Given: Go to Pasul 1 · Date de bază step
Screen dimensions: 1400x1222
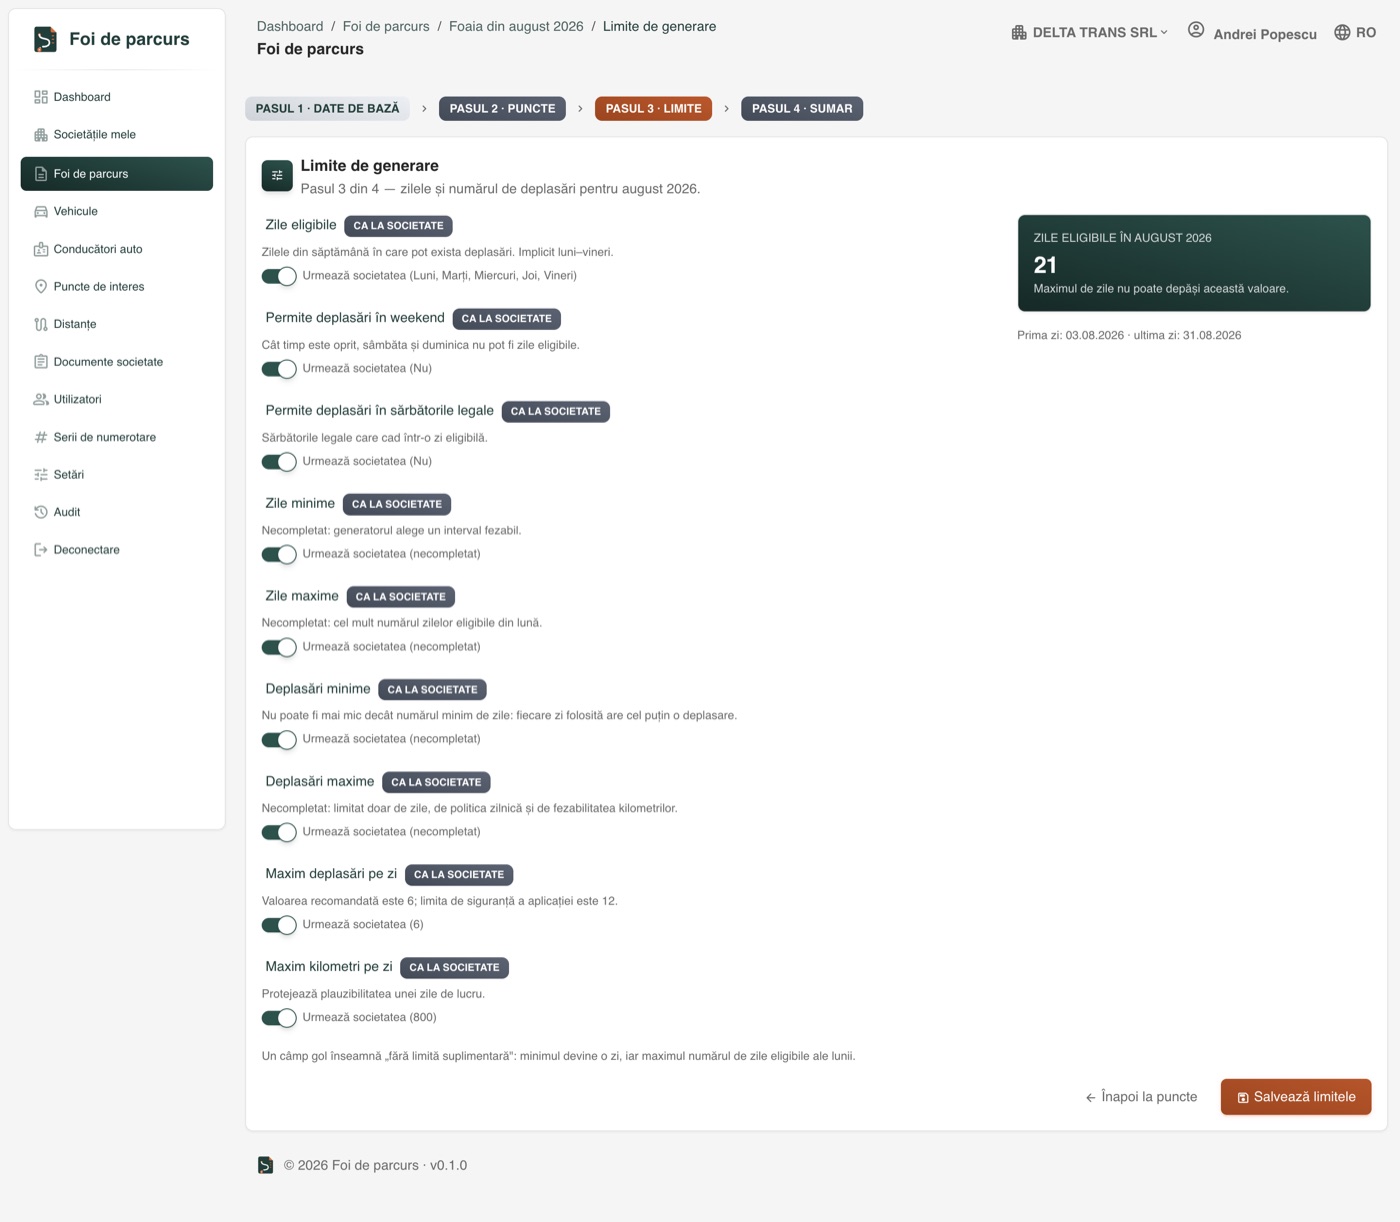Looking at the screenshot, I should click(327, 109).
